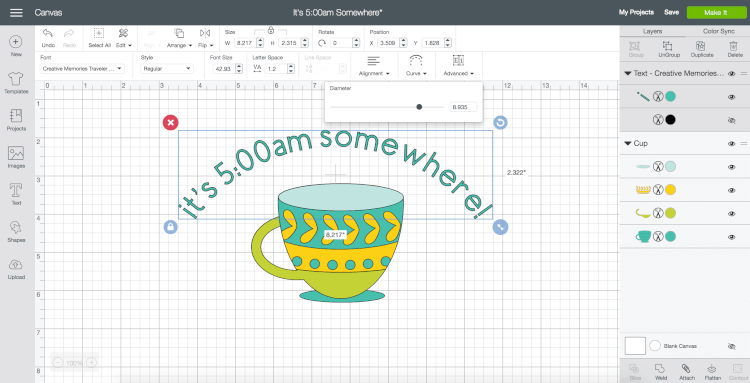The image size is (750, 383).
Task: Switch to the Layers tab
Action: (x=652, y=31)
